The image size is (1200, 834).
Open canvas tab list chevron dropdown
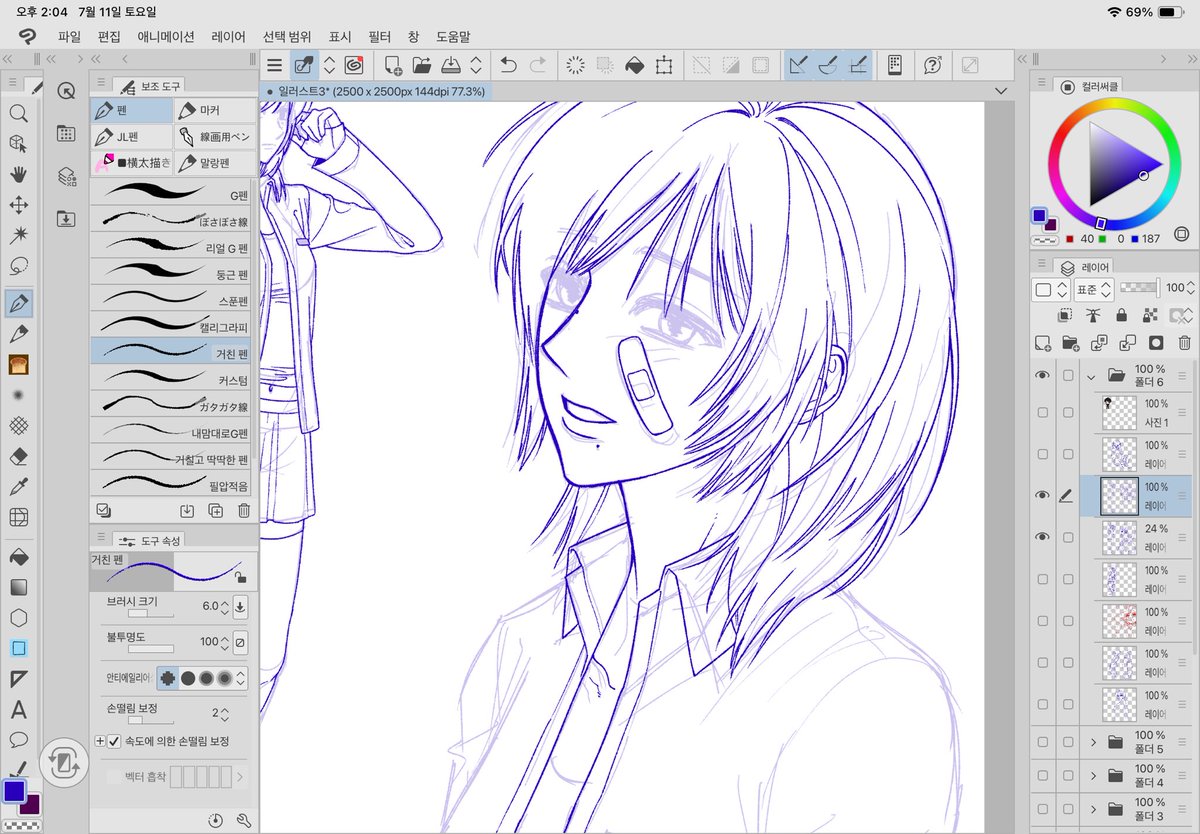coord(1001,91)
